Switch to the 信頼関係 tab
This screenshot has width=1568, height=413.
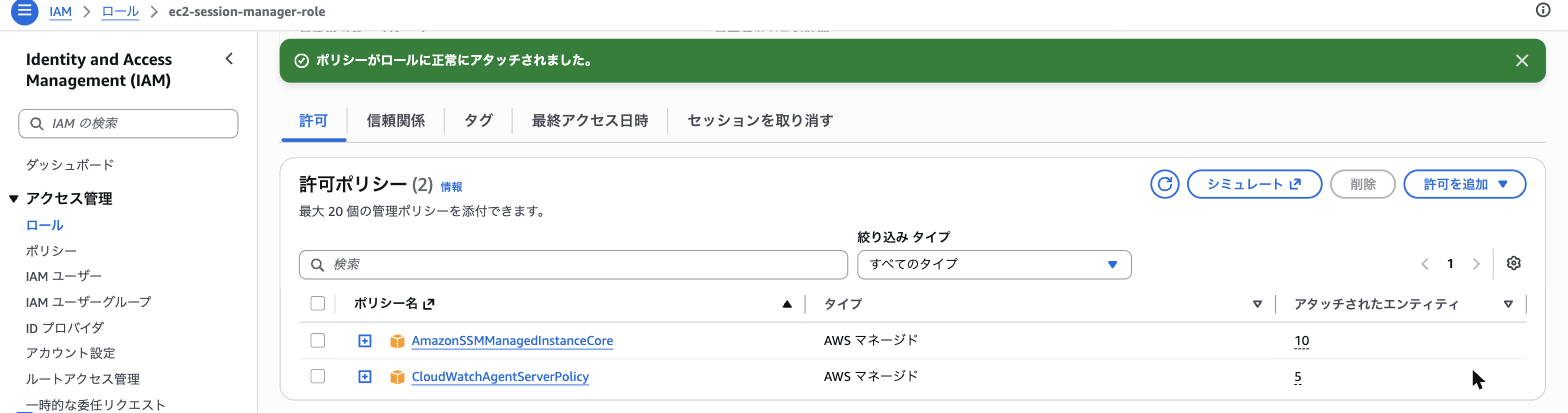click(396, 121)
